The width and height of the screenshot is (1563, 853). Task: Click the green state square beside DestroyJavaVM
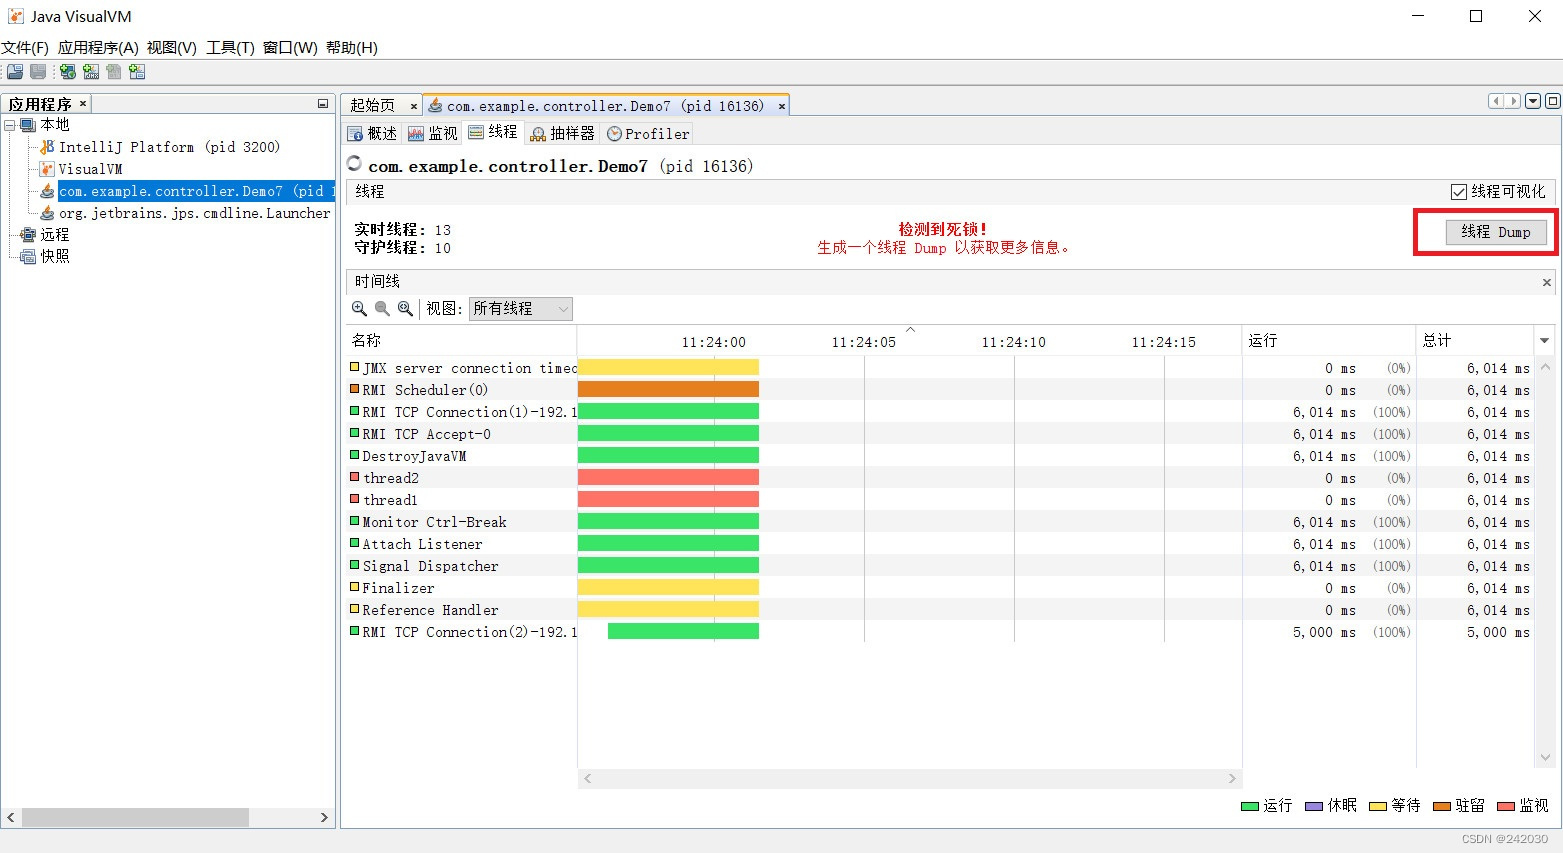[354, 455]
